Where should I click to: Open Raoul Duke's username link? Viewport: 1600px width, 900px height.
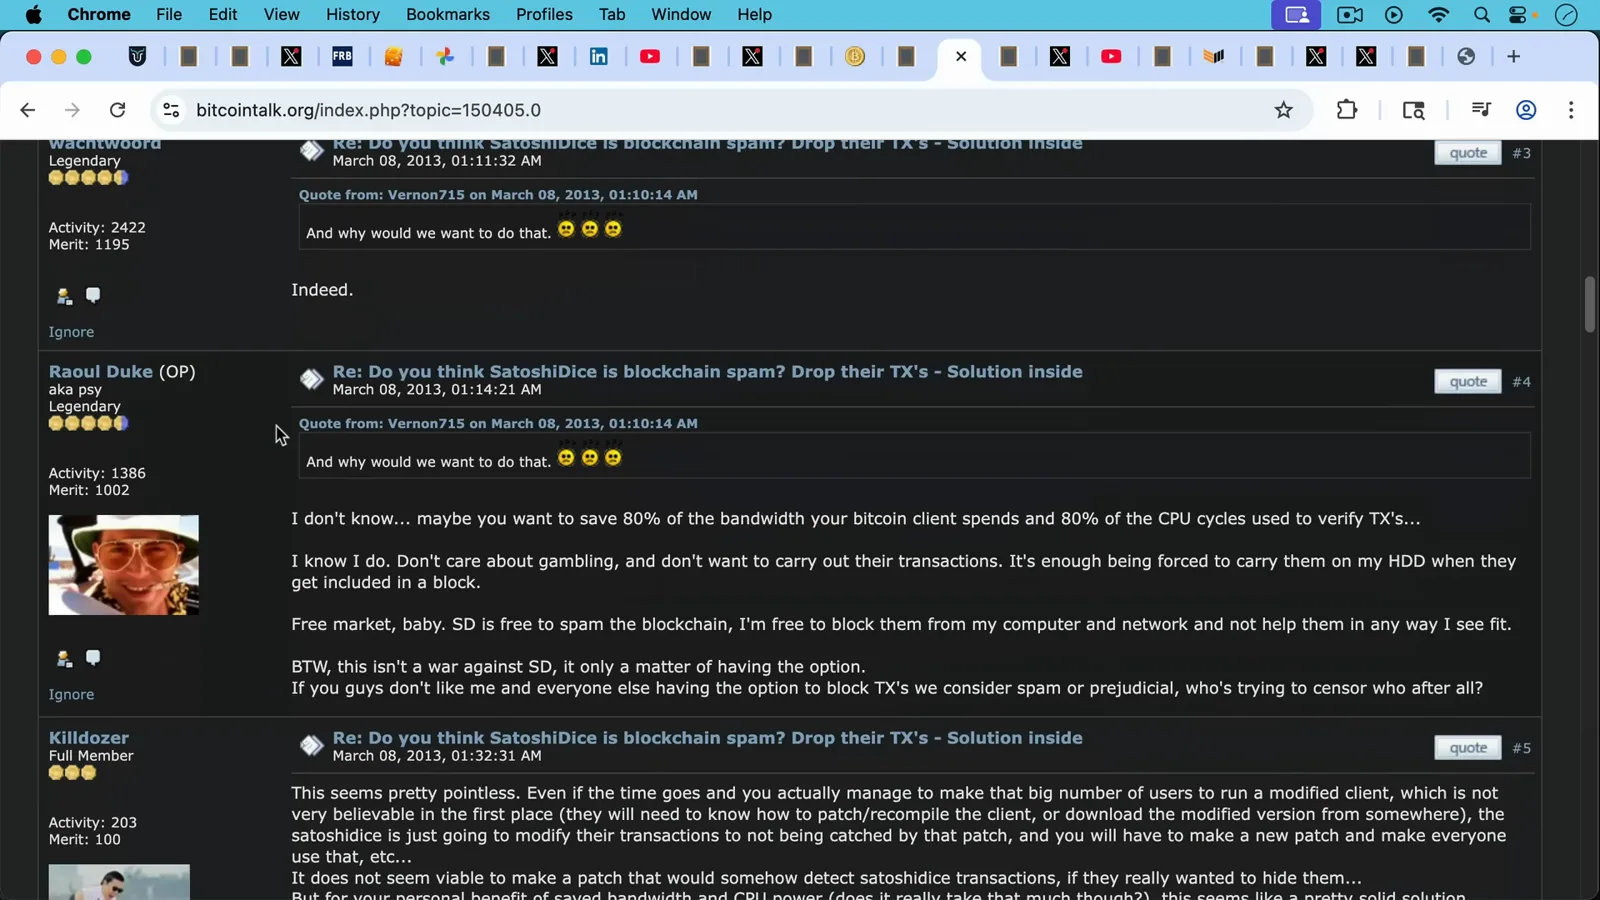click(x=101, y=372)
